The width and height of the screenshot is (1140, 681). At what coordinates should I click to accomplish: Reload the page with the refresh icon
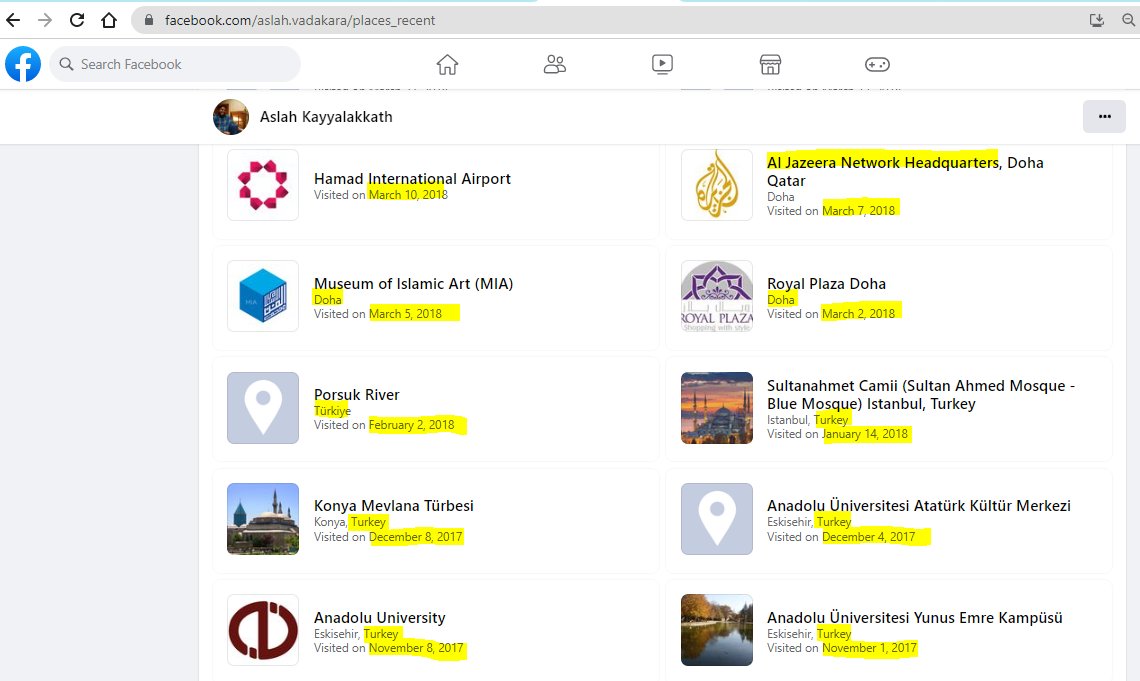click(x=77, y=20)
